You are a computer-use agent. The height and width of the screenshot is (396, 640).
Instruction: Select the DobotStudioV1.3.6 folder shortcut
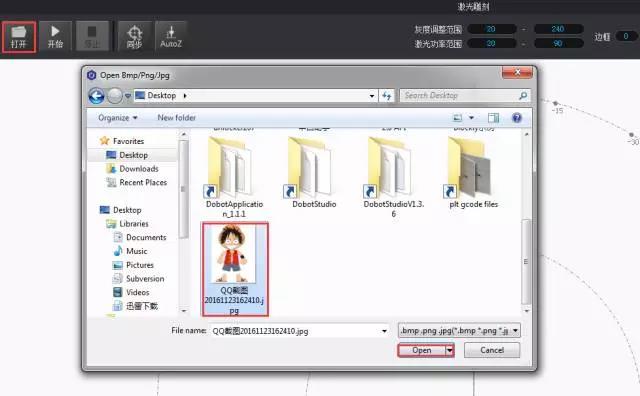393,177
